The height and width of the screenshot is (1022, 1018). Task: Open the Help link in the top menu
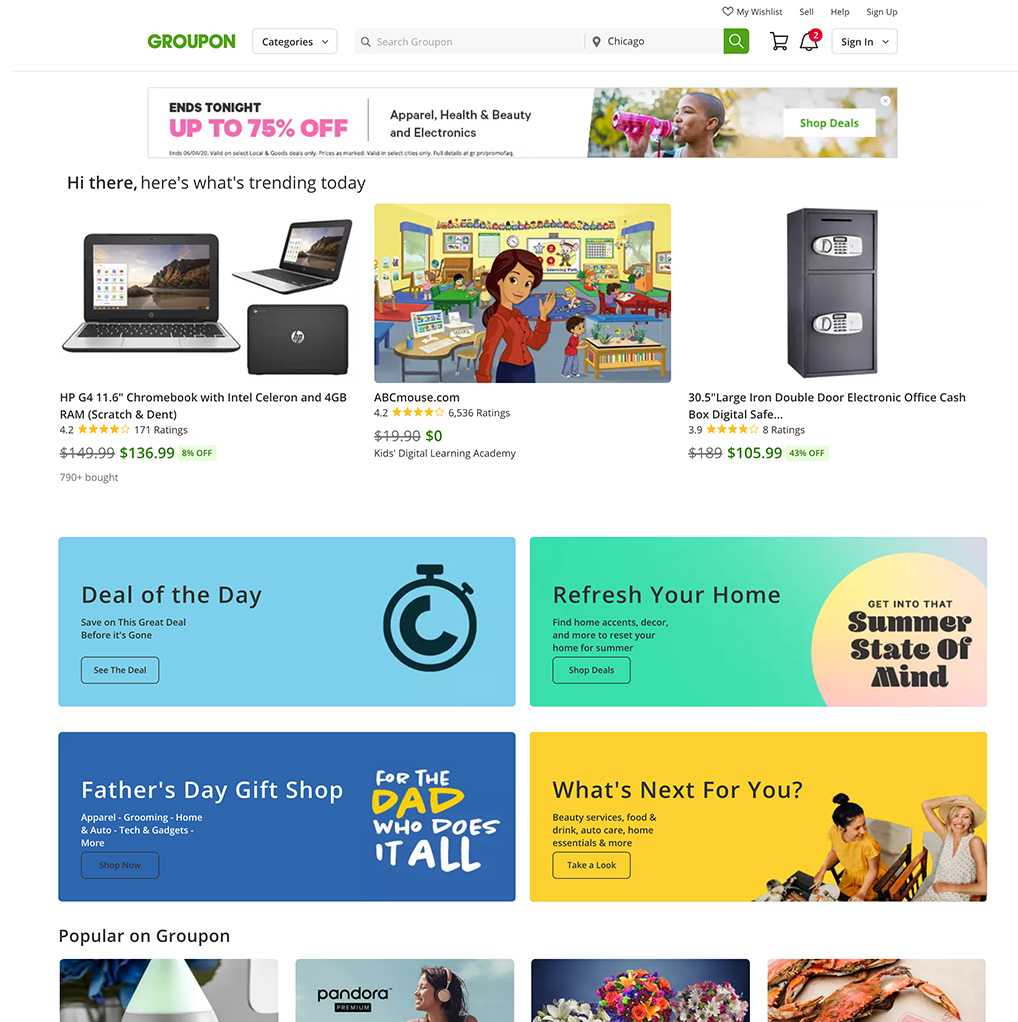(x=839, y=12)
